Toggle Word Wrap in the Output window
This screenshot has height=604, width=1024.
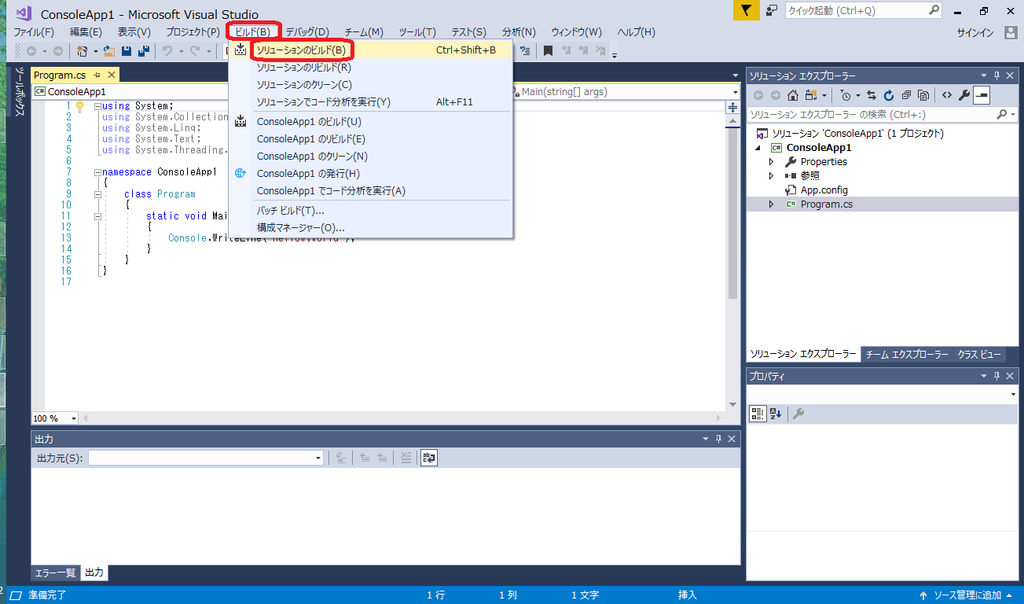429,458
